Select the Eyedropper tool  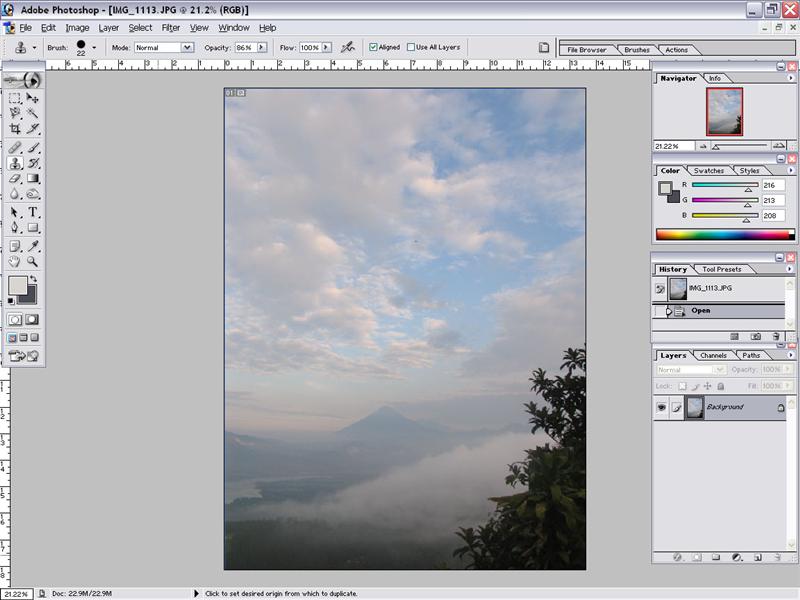33,246
